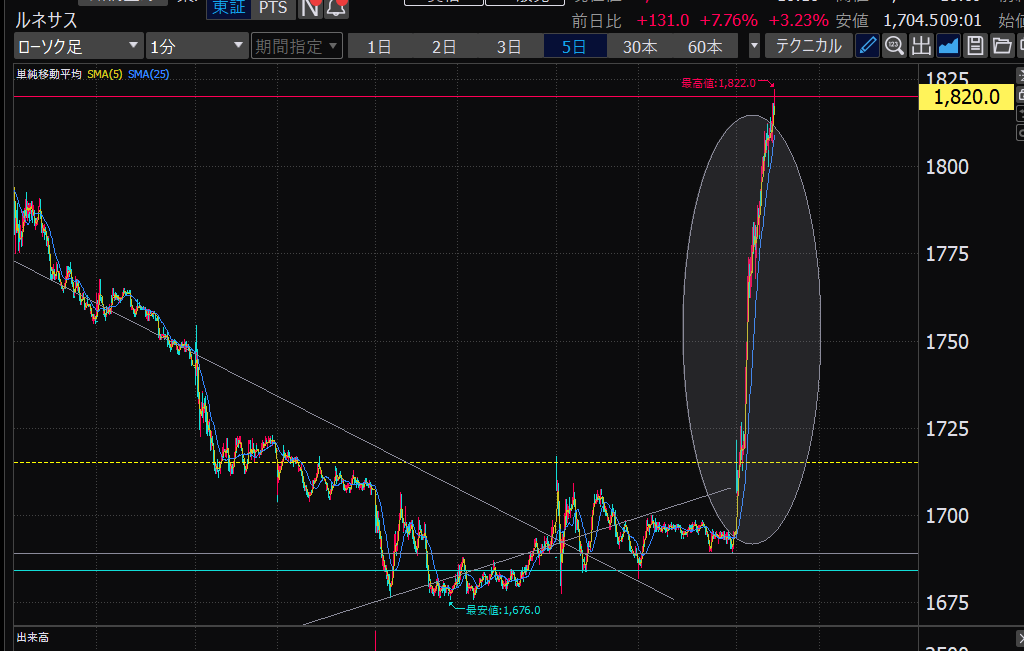
Task: Open the 1分 interval dropdown
Action: (x=196, y=45)
